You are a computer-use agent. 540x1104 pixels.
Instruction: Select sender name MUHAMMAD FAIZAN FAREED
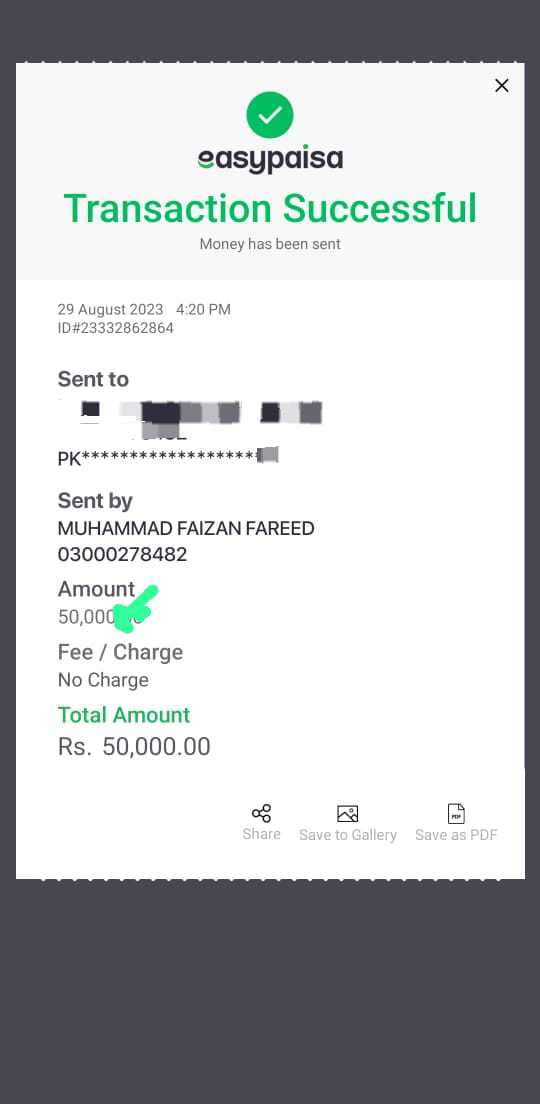[186, 529]
